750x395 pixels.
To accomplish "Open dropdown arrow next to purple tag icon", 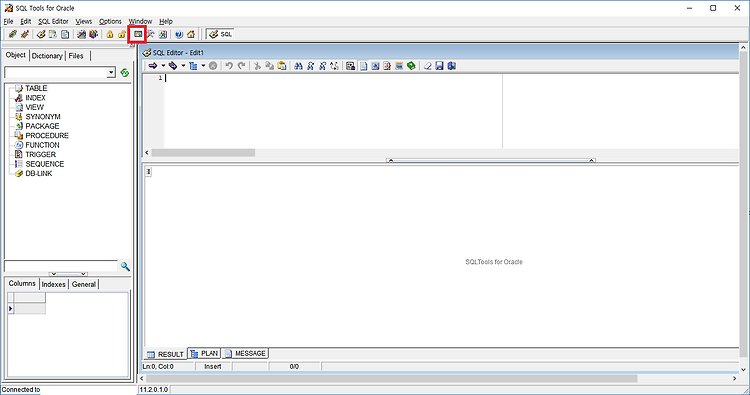I will [x=183, y=66].
